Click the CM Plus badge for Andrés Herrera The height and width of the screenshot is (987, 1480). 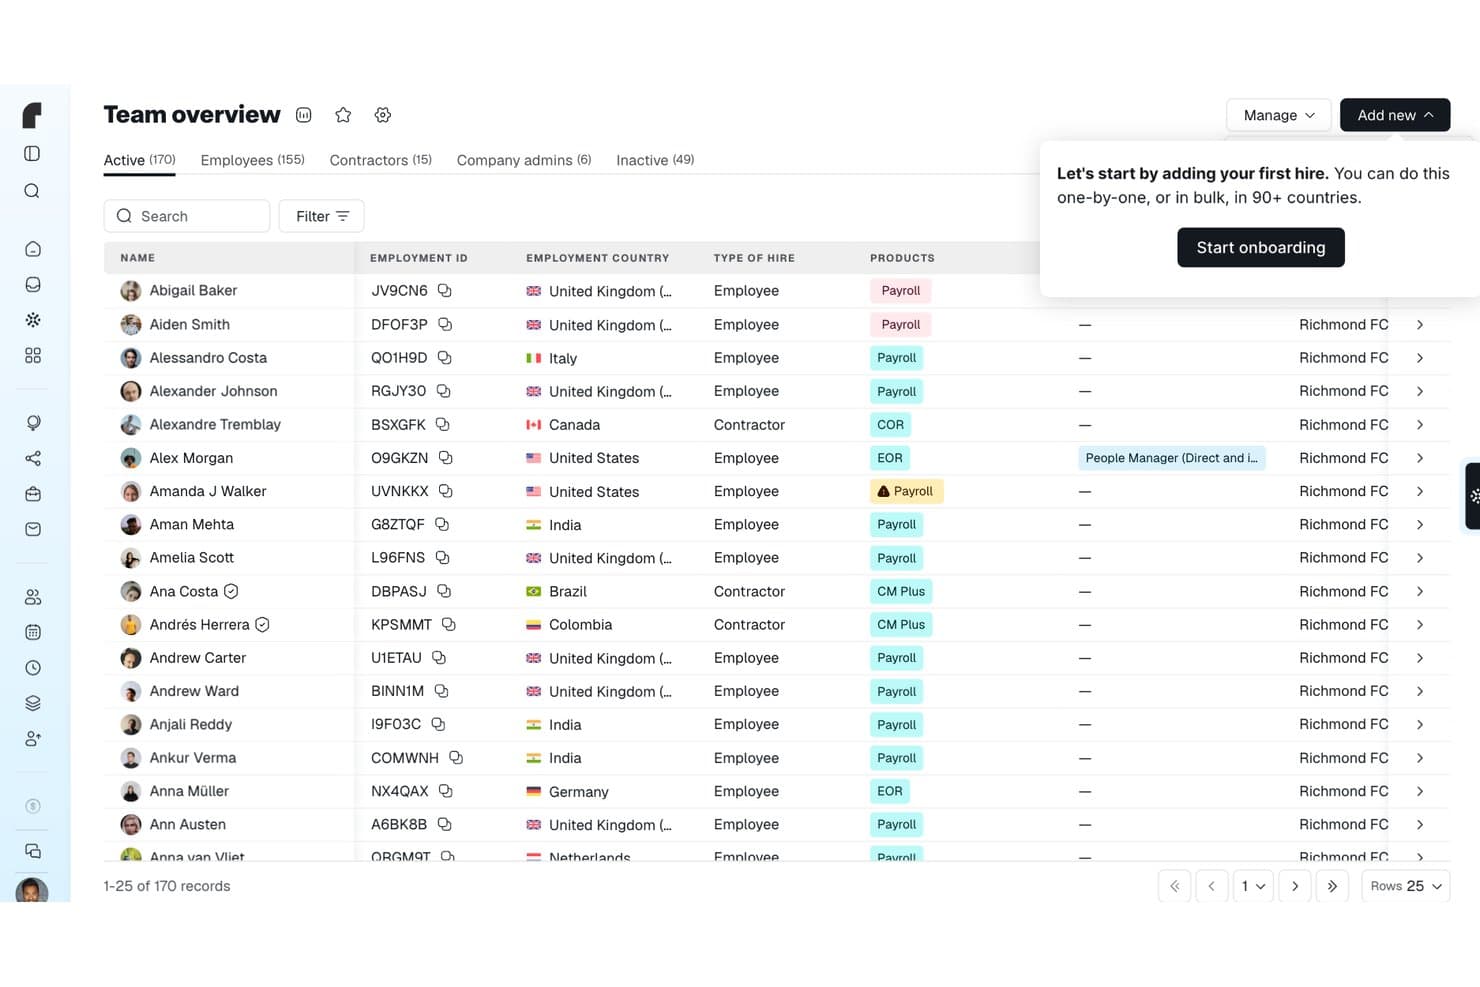tap(901, 625)
